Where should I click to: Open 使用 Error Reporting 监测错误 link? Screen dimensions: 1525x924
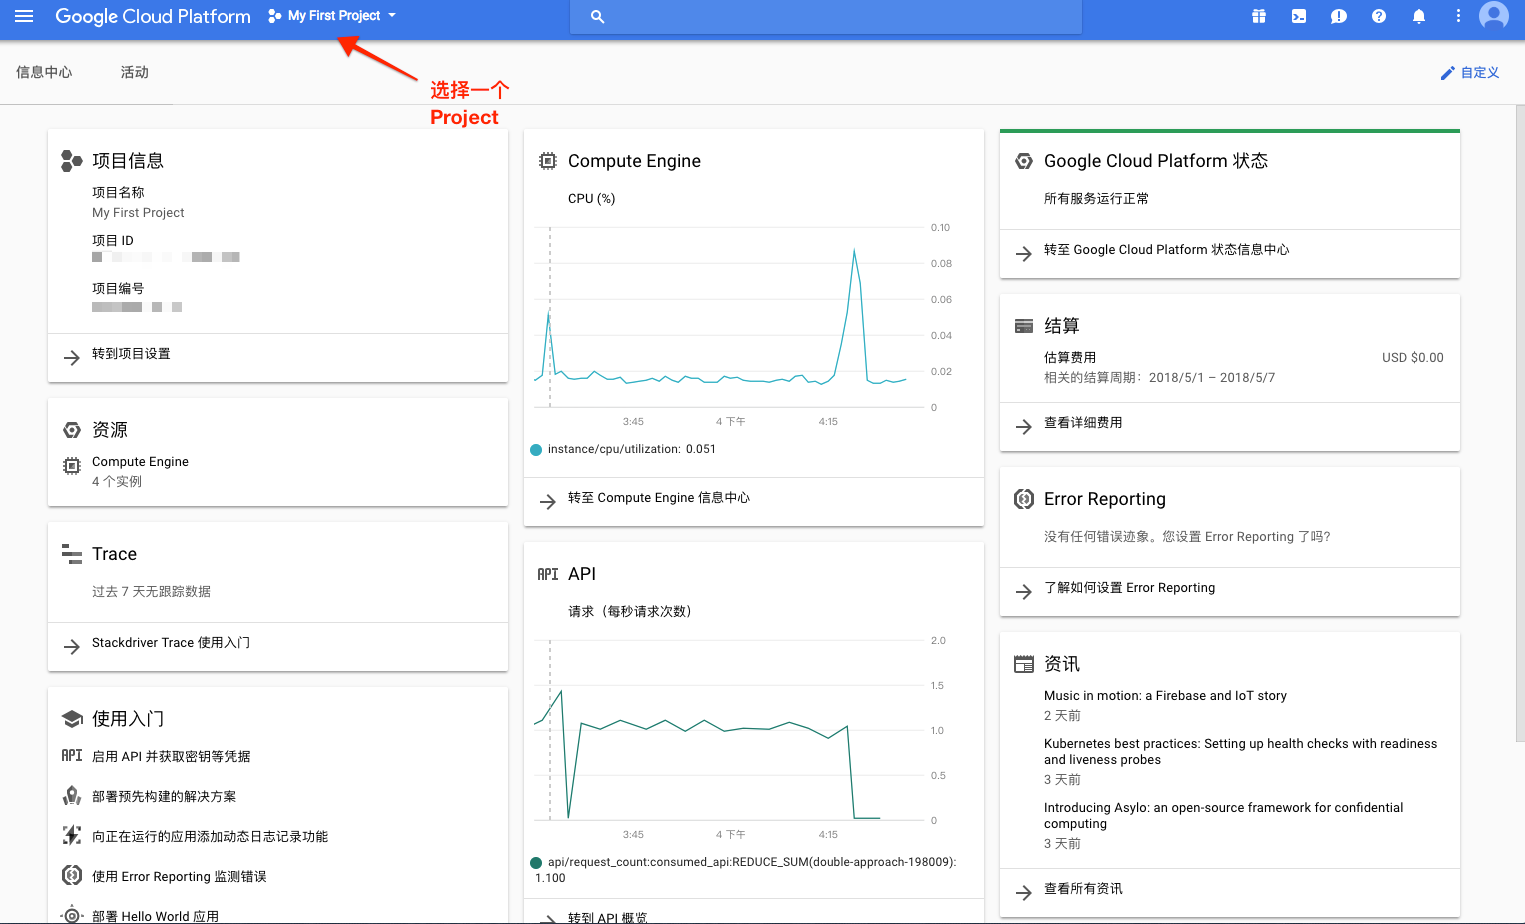tap(179, 876)
